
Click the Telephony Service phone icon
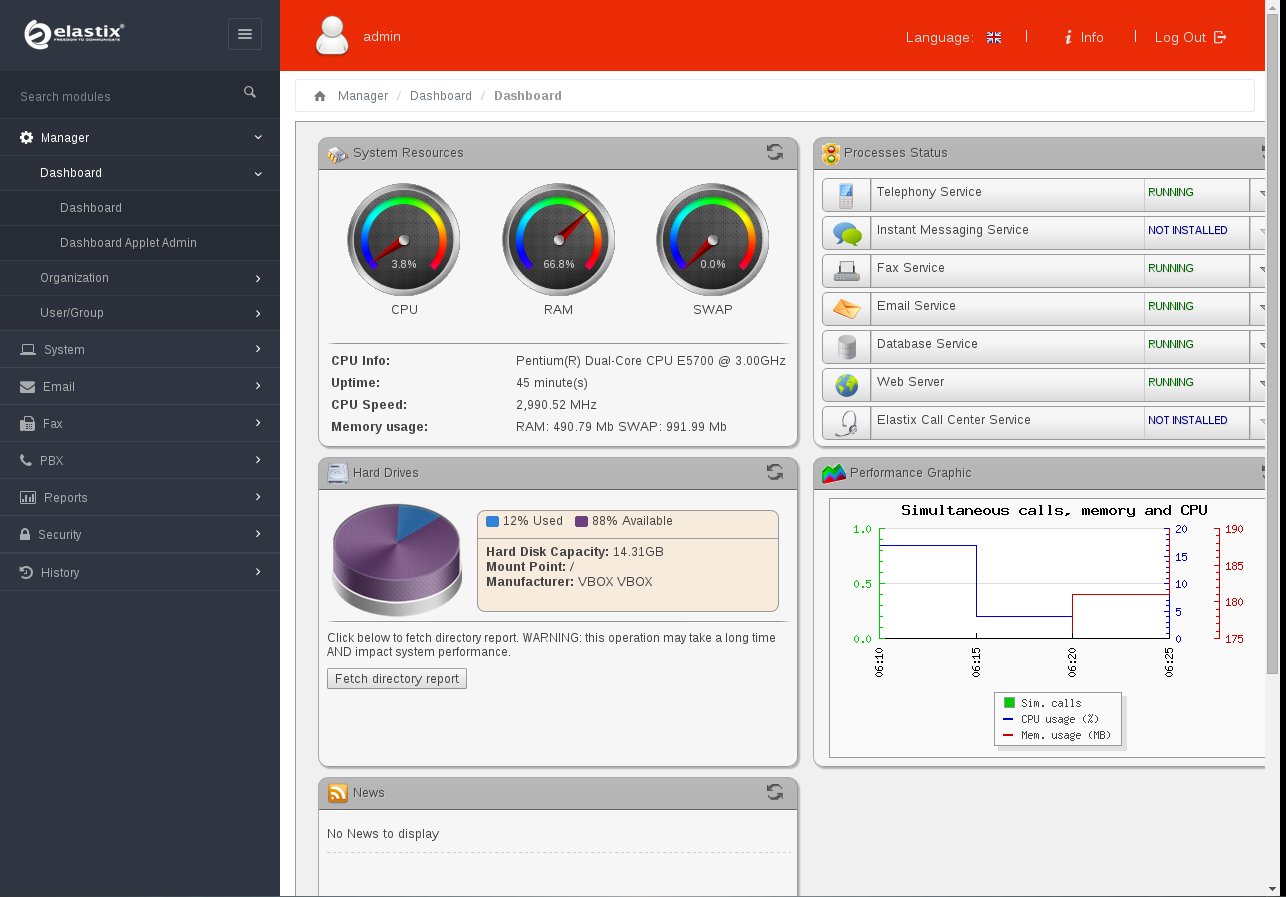[x=847, y=193]
